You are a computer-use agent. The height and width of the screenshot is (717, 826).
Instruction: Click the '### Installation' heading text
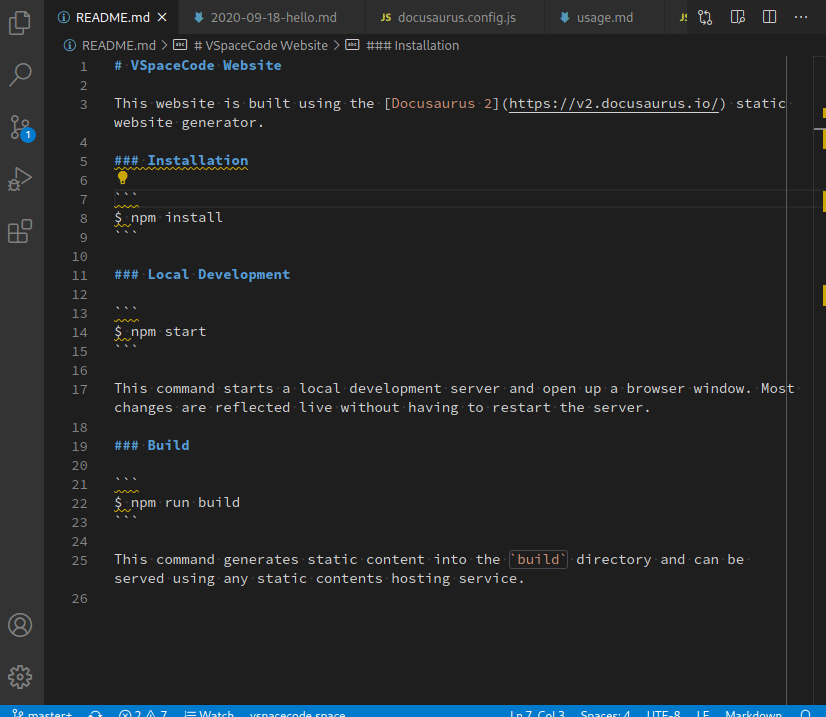tap(181, 161)
